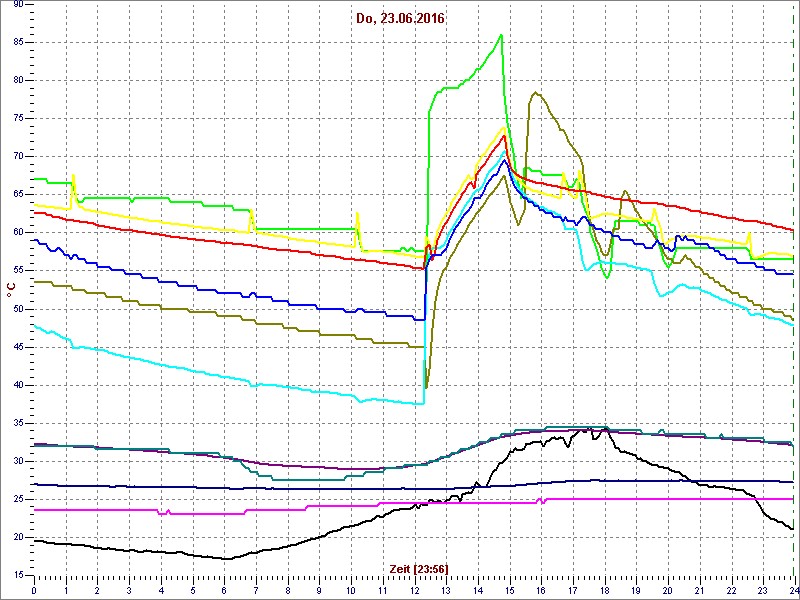This screenshot has height=600, width=800.
Task: Select the 30 value on temperature axis
Action: (18, 461)
